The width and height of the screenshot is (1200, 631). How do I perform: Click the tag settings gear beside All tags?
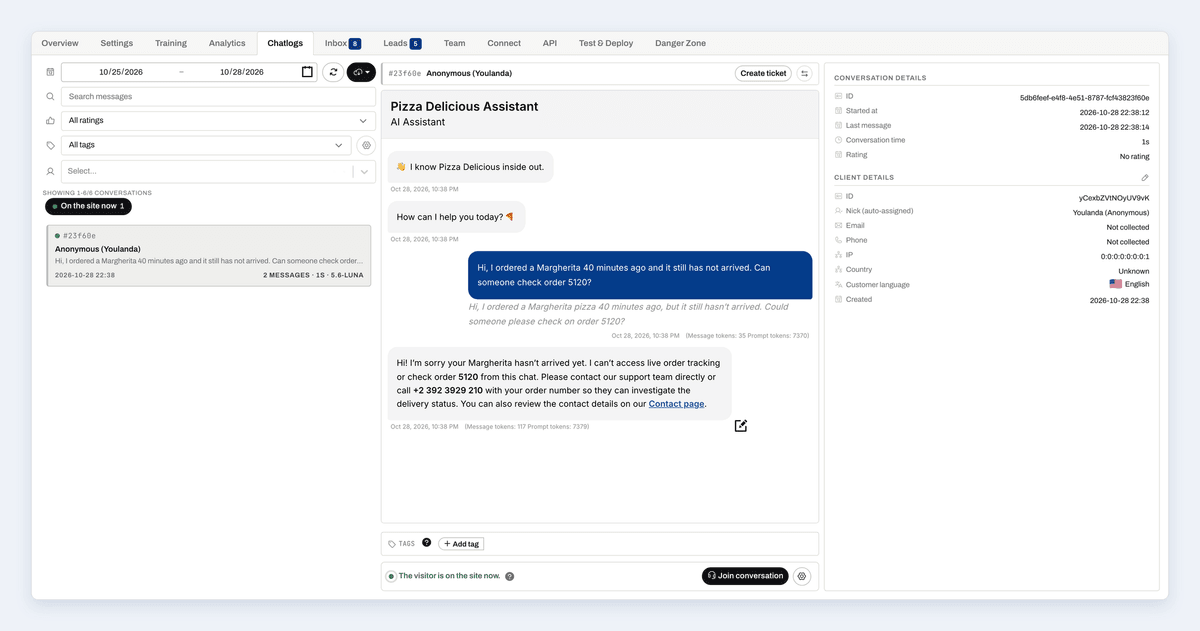point(367,145)
